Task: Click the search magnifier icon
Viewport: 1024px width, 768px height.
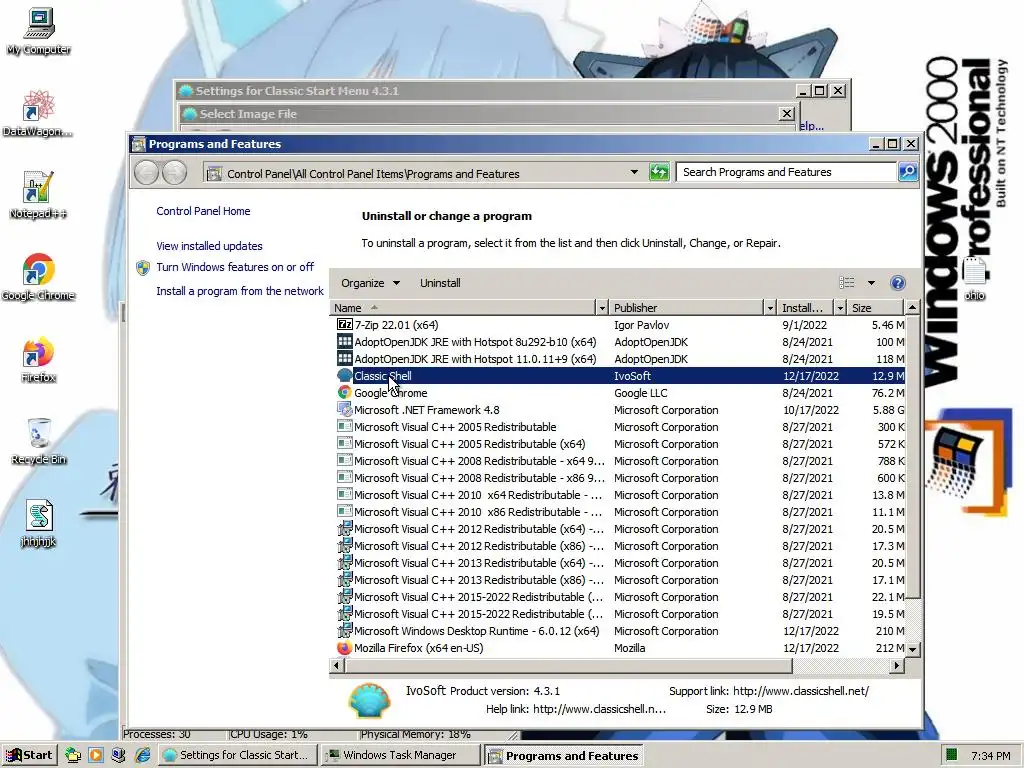Action: [x=908, y=172]
